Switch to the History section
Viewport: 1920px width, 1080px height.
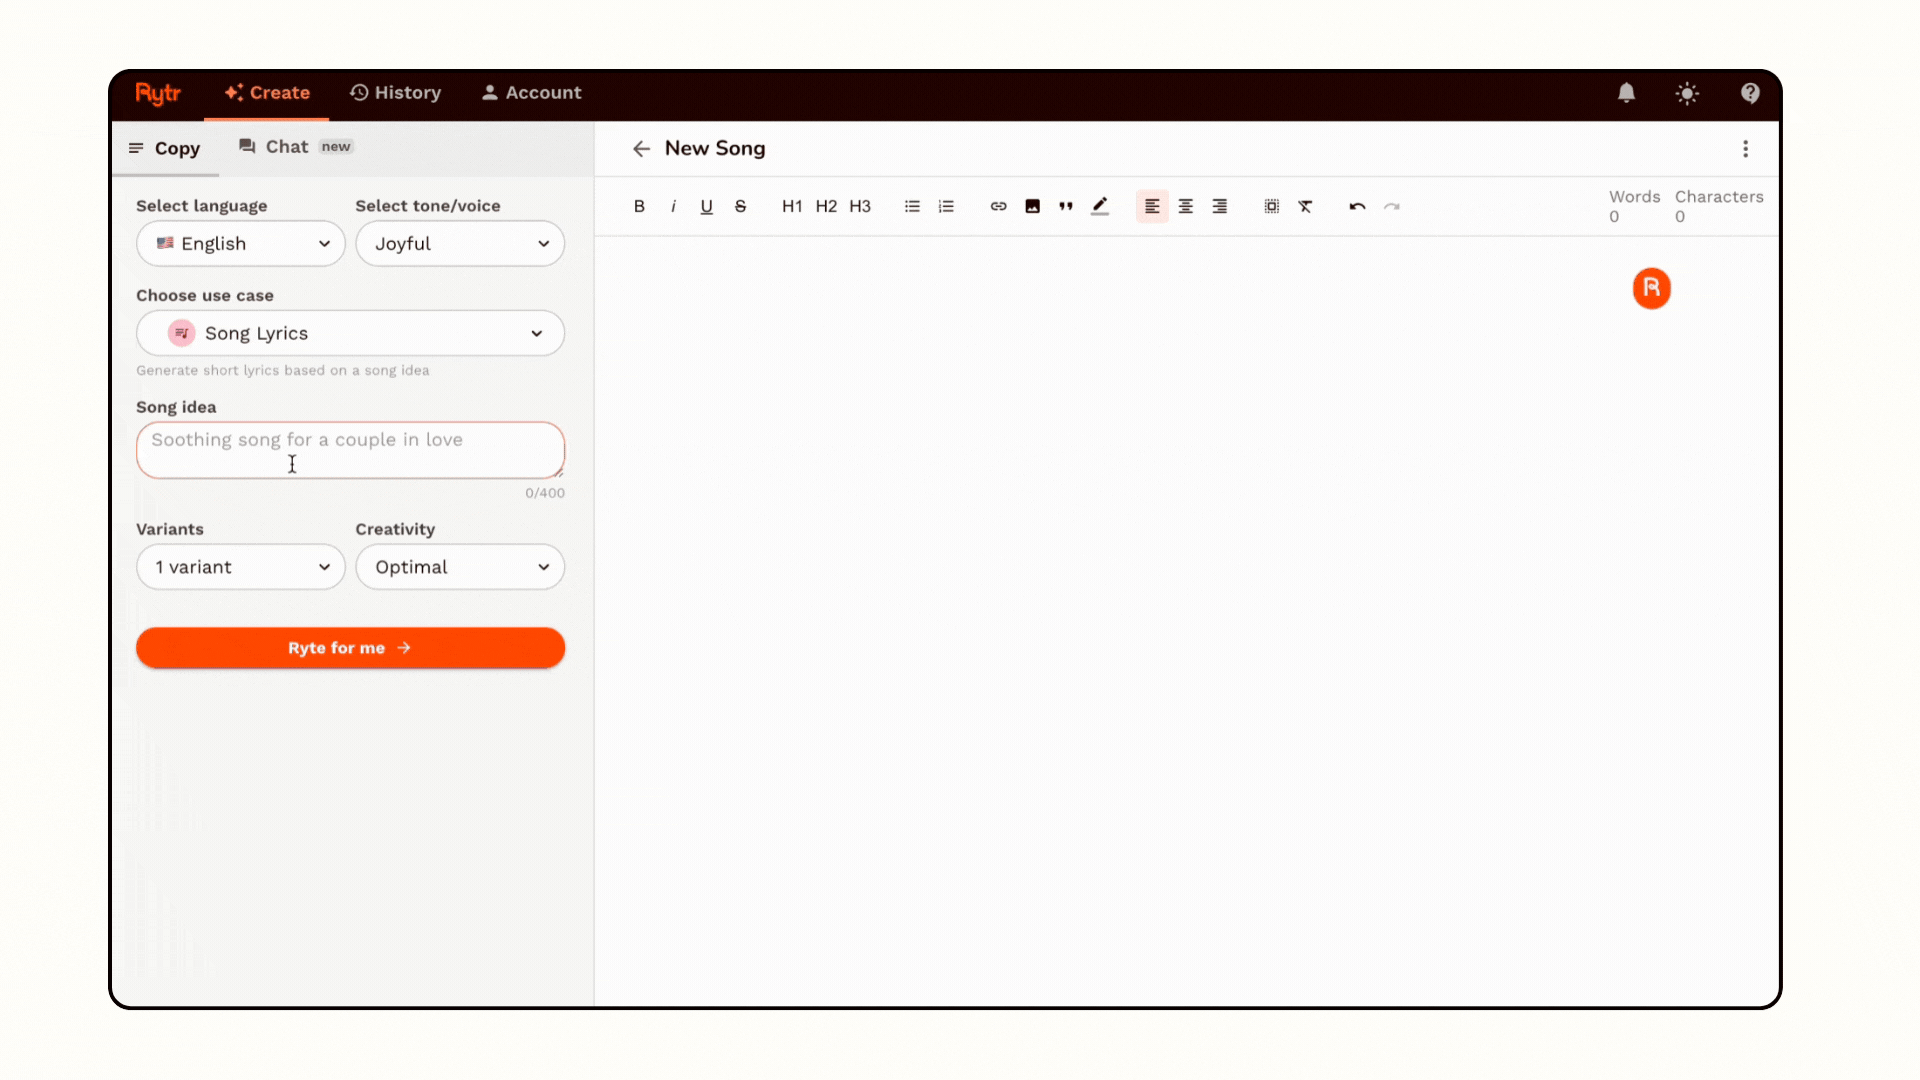(396, 92)
